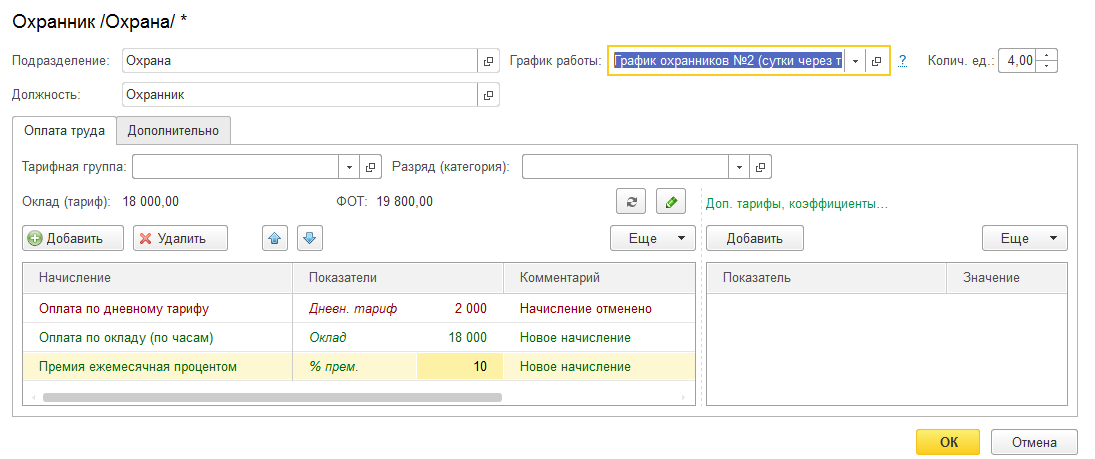Viewport: 1095px width, 459px height.
Task: Click the refresh ФОТ icon button
Action: 631,201
